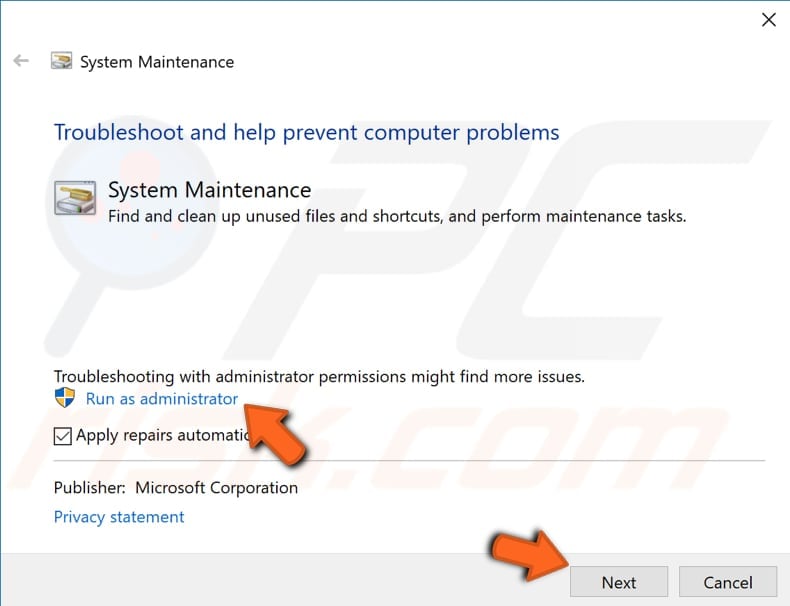Click the Apply repairs automatically label text
This screenshot has width=790, height=606.
click(164, 435)
